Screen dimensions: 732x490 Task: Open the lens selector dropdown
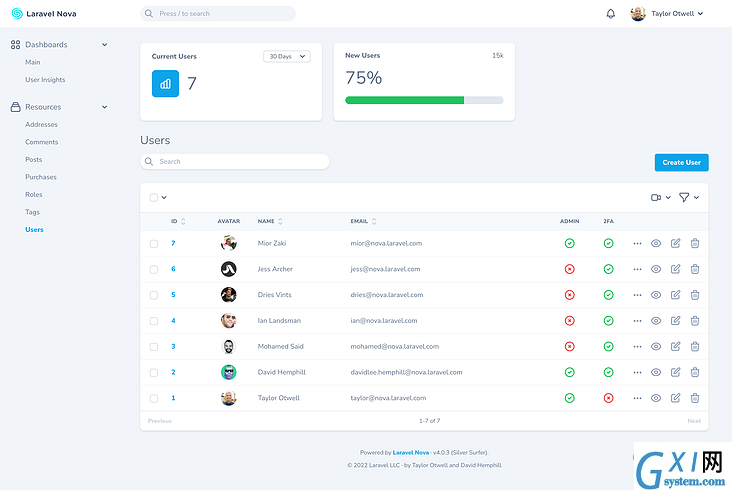pyautogui.click(x=661, y=197)
